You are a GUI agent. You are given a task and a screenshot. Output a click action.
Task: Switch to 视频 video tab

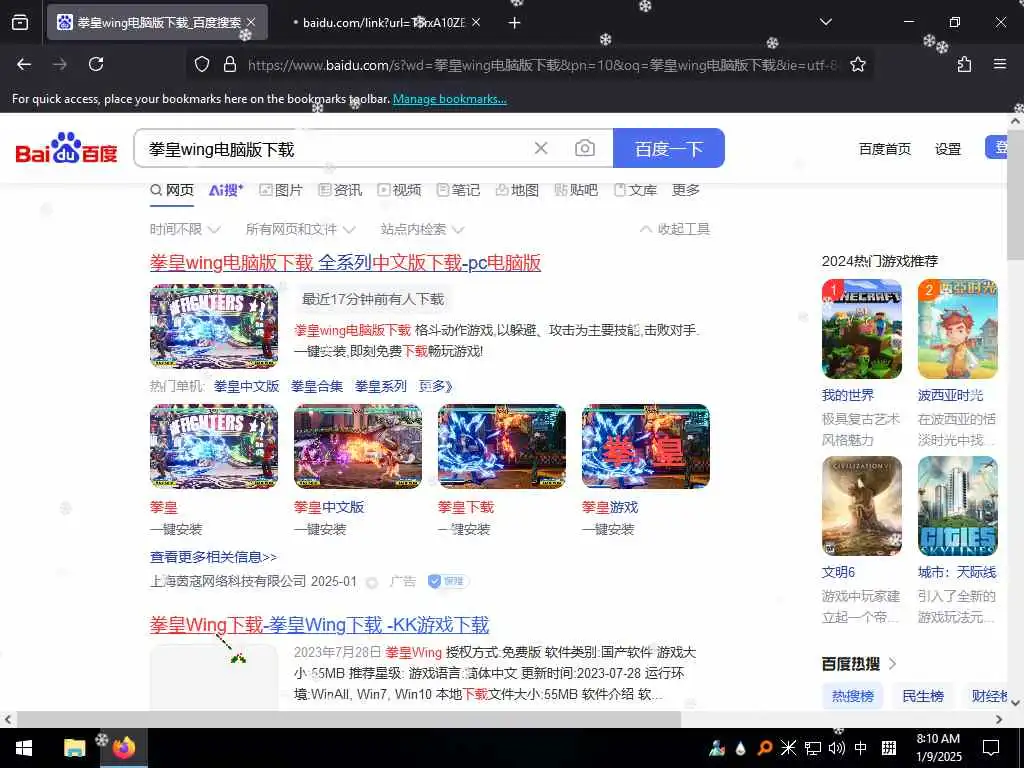click(x=399, y=190)
